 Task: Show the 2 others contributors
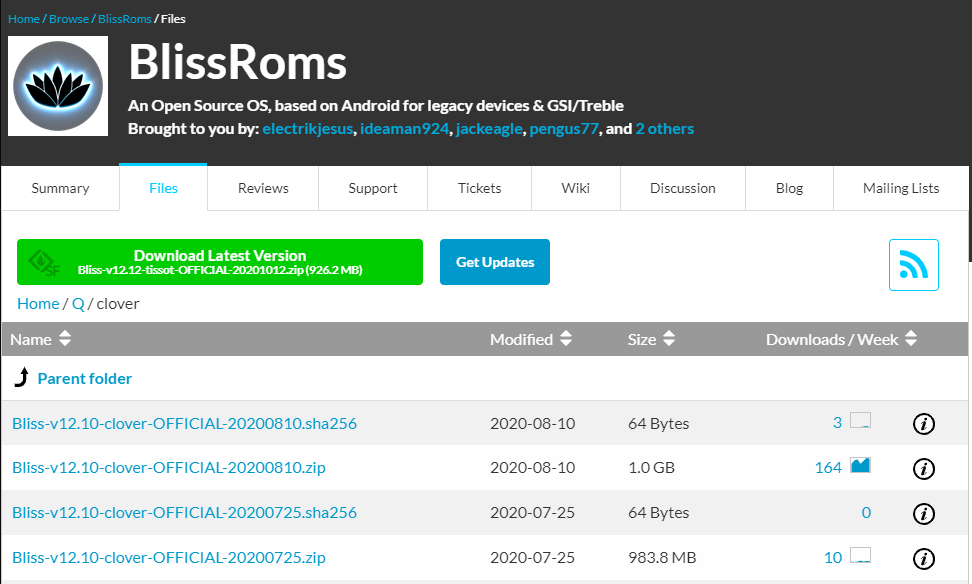pos(665,128)
